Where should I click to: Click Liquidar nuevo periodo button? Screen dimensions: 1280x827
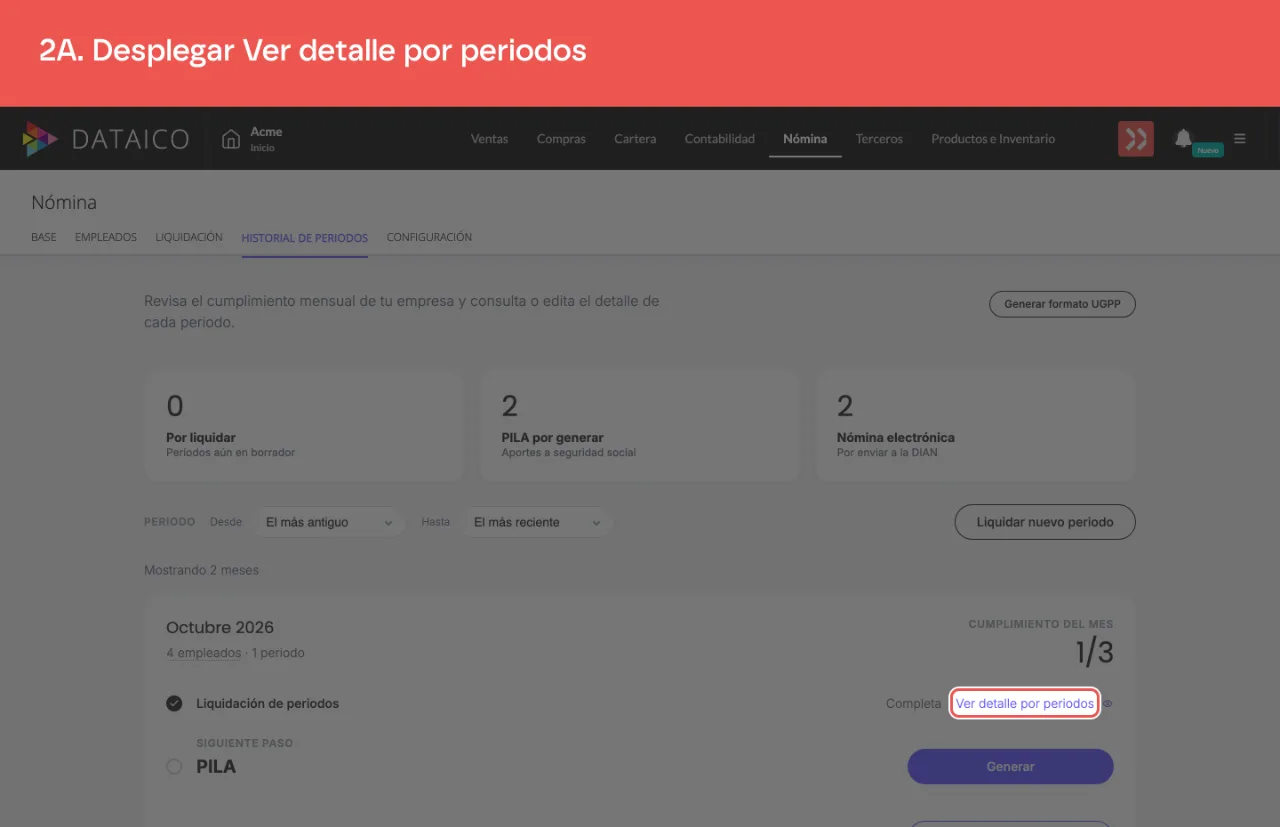[x=1045, y=522]
